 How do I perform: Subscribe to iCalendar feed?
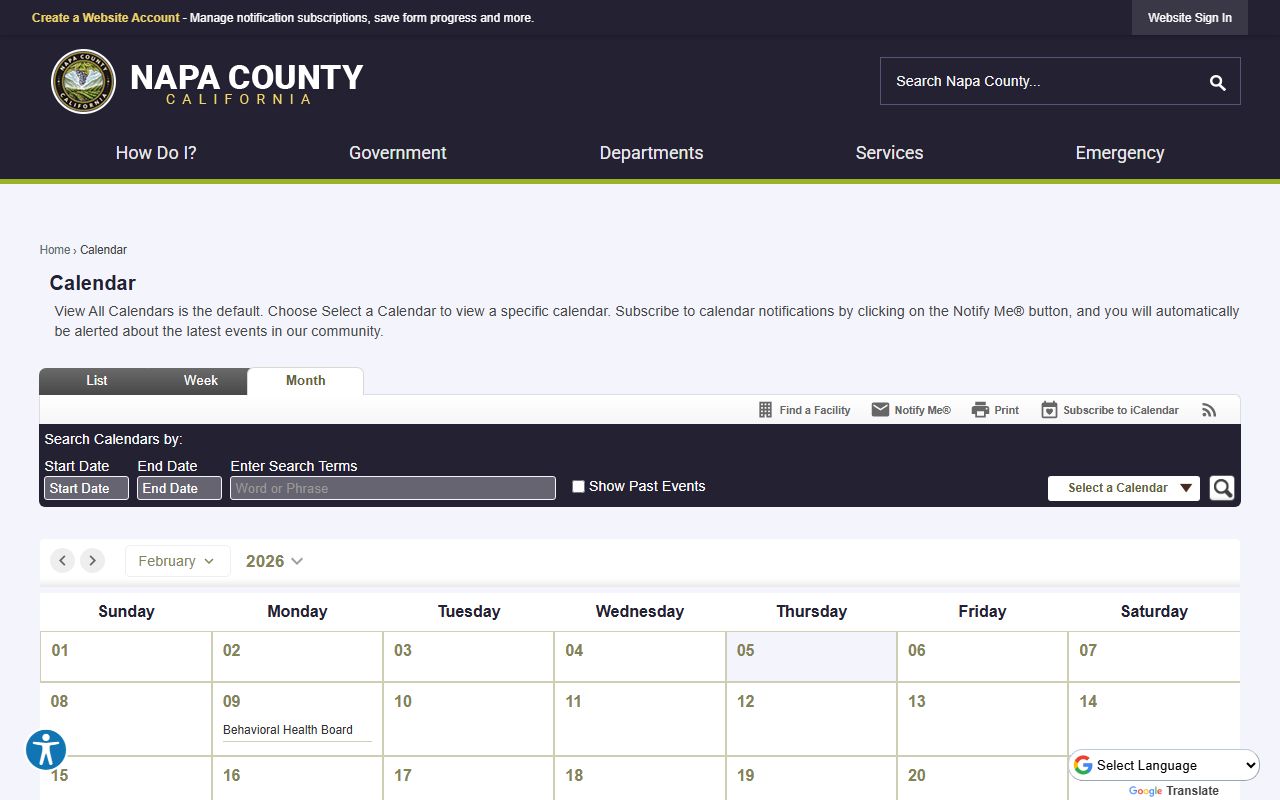(1110, 410)
